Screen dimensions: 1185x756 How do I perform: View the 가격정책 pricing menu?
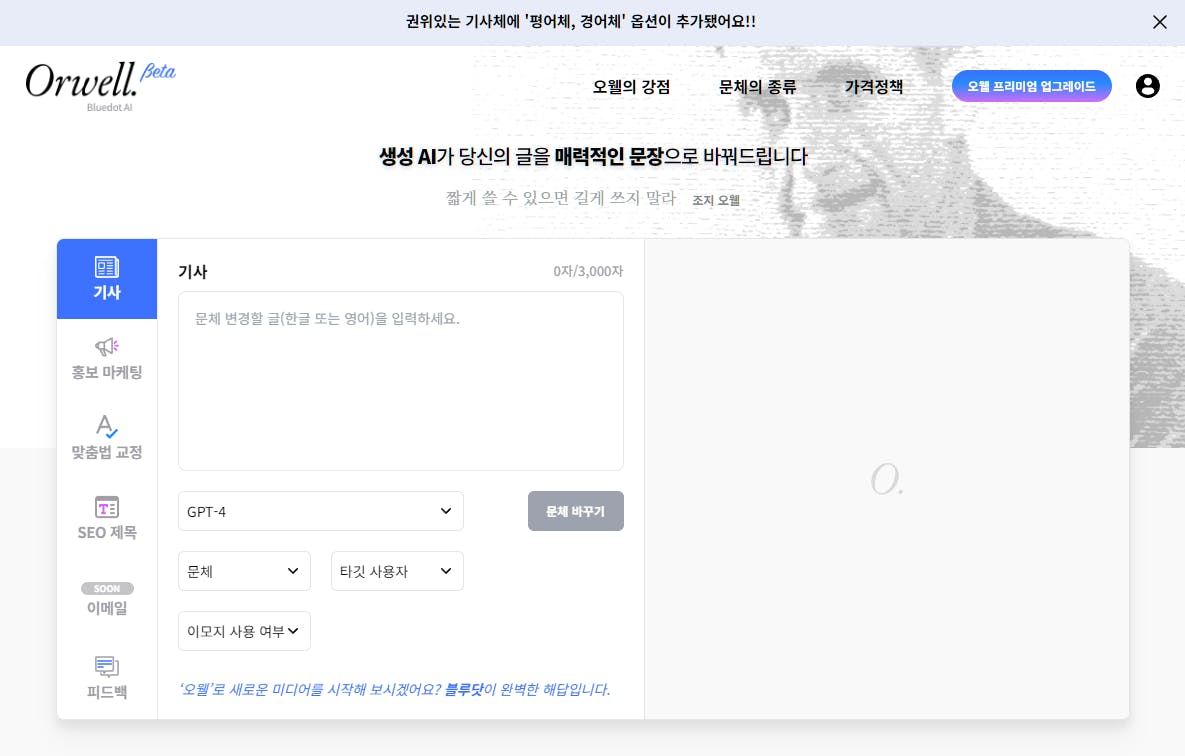[874, 87]
